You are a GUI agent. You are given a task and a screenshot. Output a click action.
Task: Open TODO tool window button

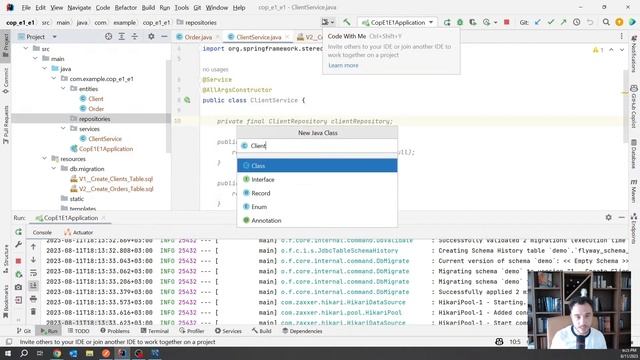pyautogui.click(x=78, y=331)
